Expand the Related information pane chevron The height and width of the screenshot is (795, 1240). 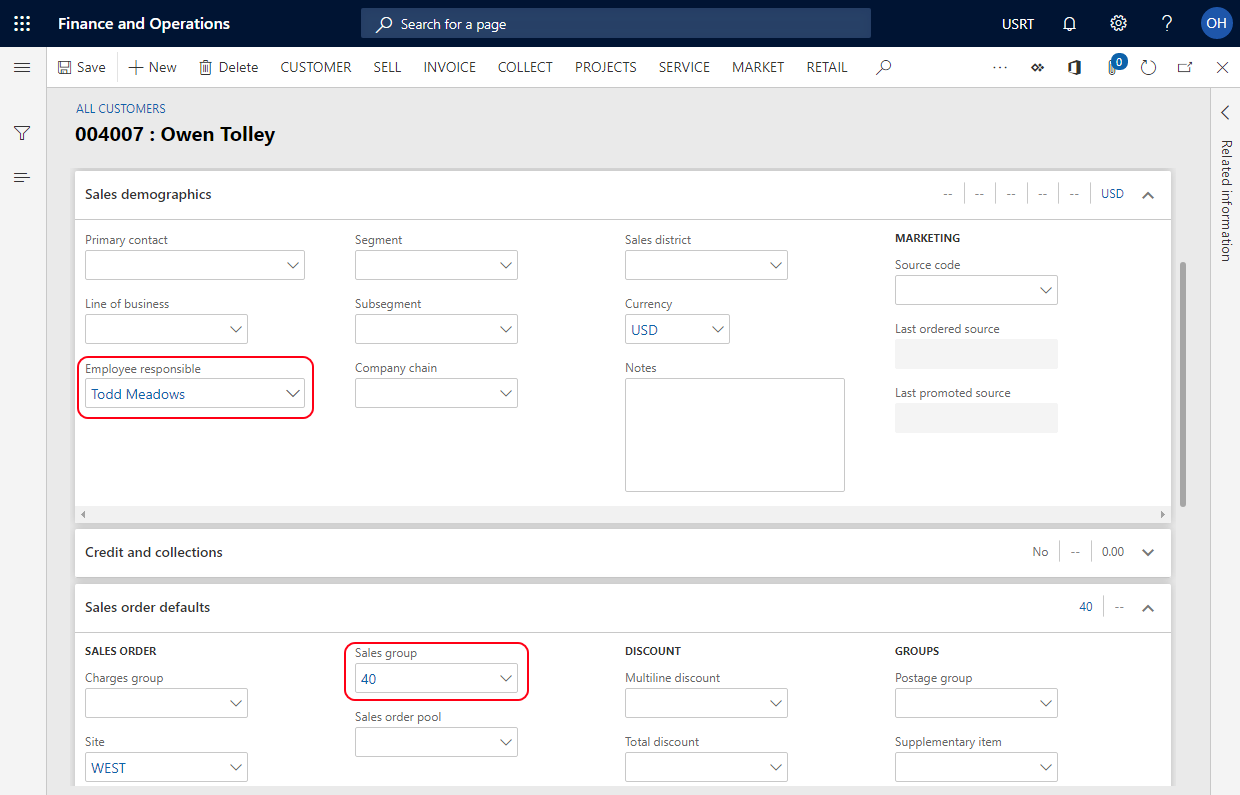tap(1225, 113)
